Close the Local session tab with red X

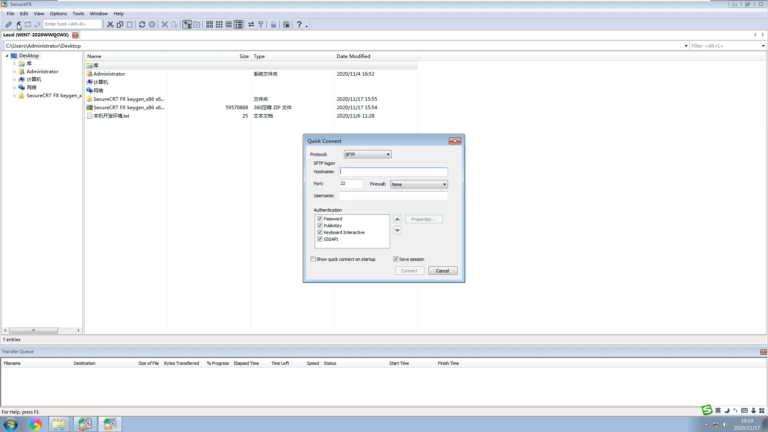pyautogui.click(x=75, y=35)
